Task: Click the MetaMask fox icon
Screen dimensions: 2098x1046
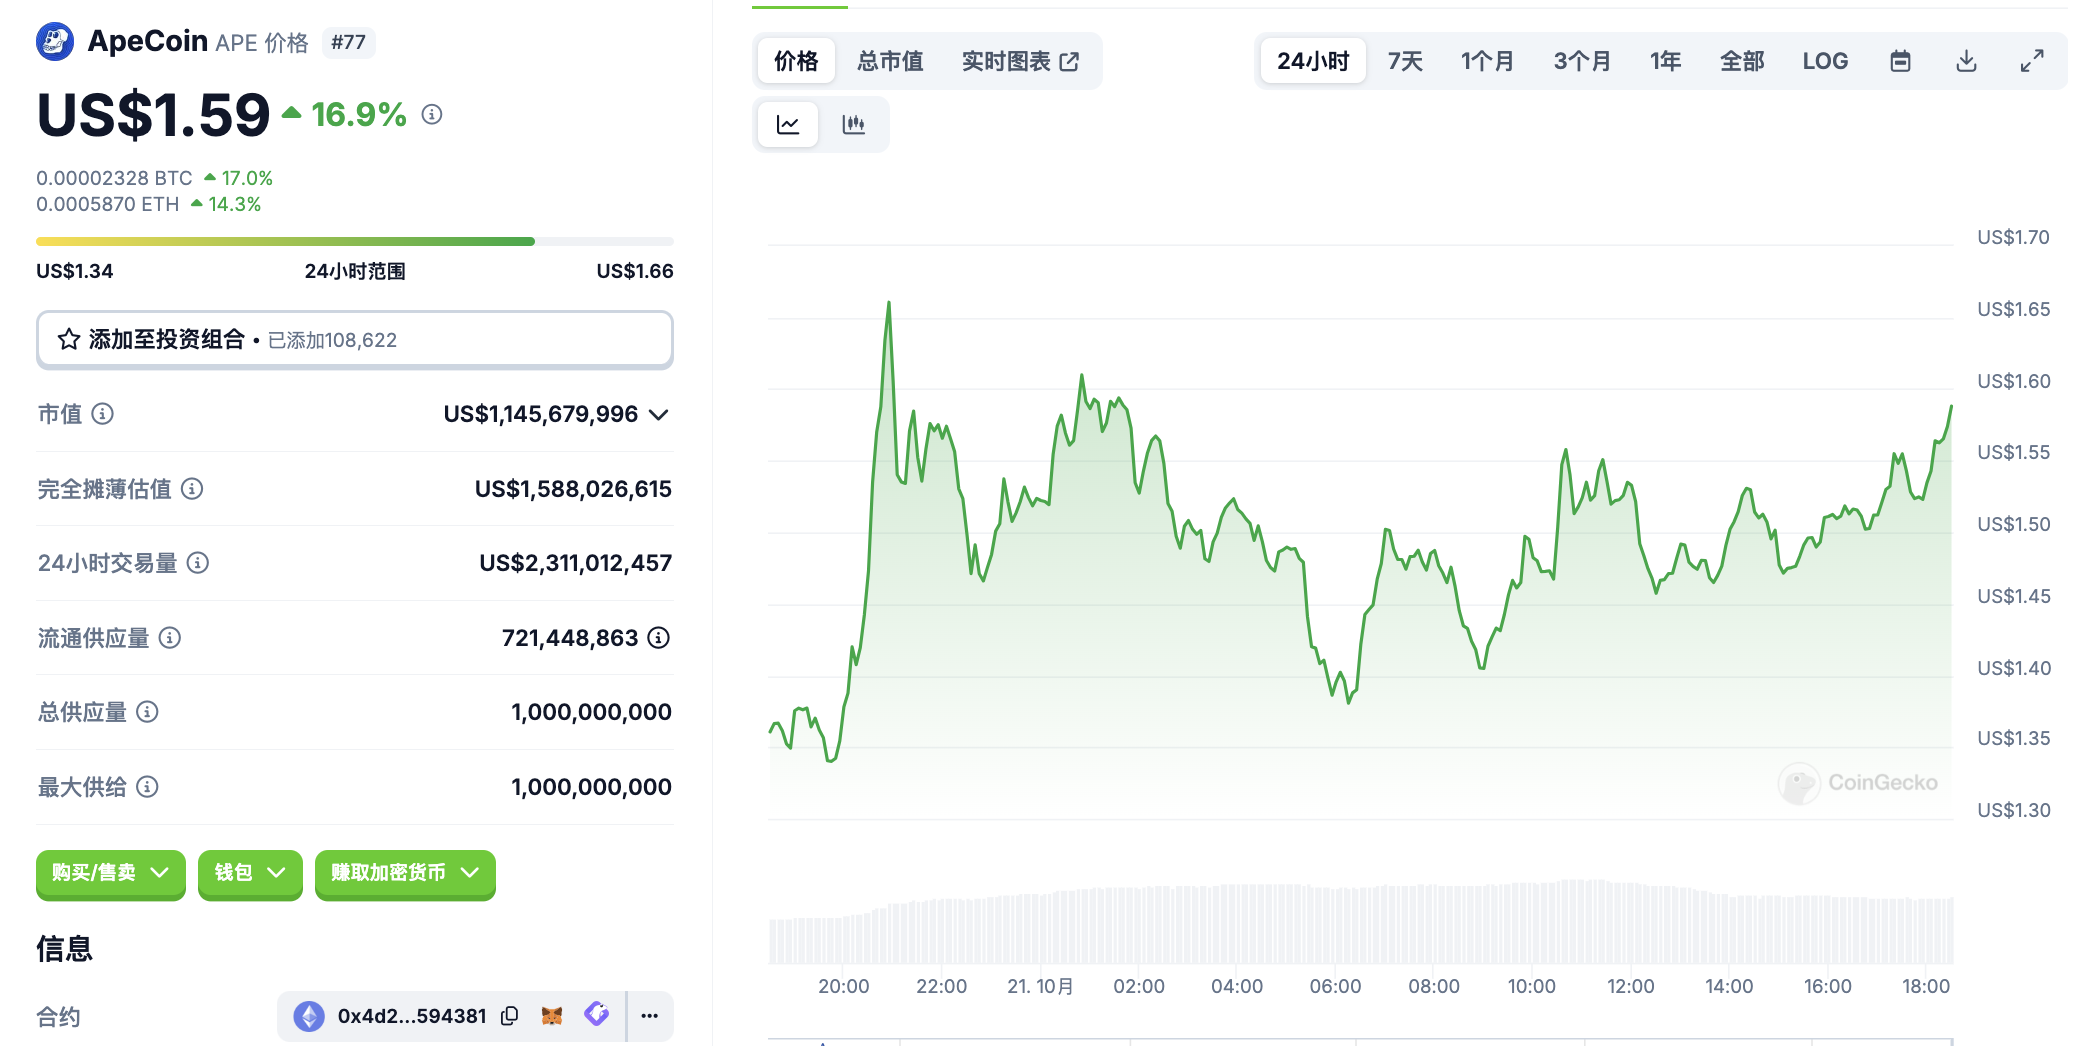Action: point(552,1016)
